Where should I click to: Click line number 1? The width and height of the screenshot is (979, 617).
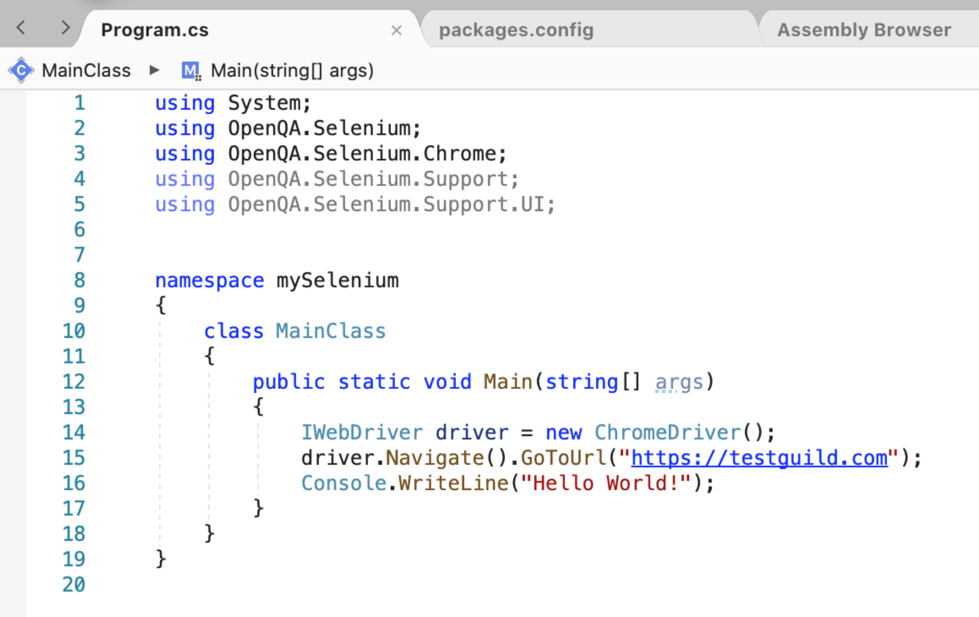(79, 103)
